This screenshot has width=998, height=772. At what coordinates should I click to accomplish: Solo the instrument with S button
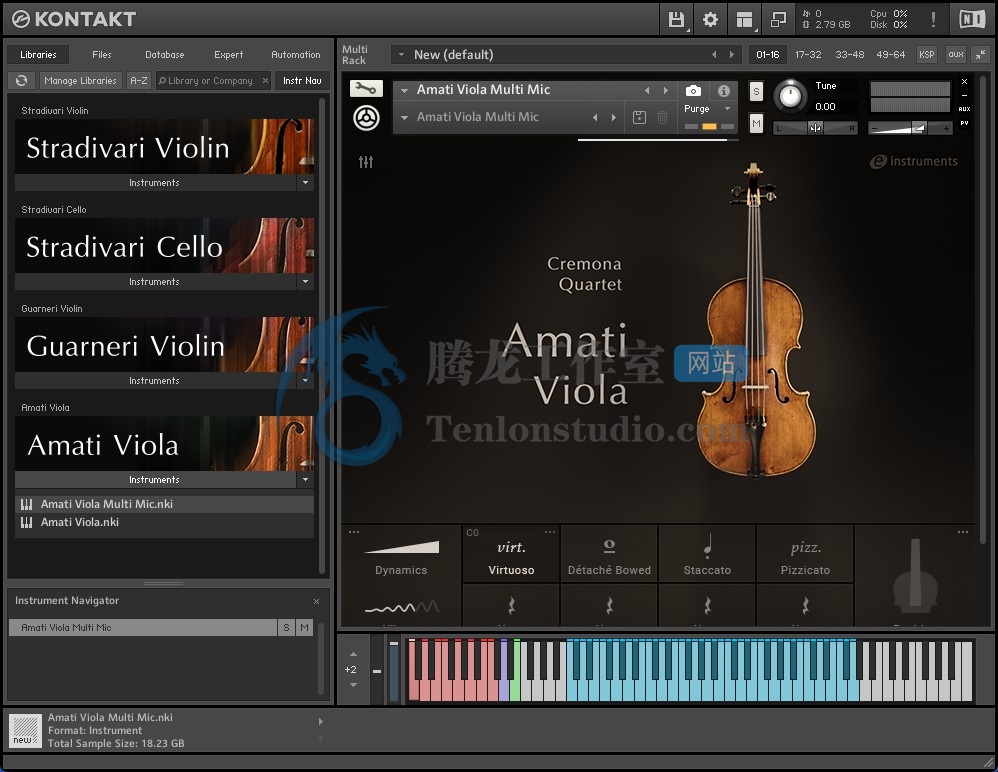(756, 92)
